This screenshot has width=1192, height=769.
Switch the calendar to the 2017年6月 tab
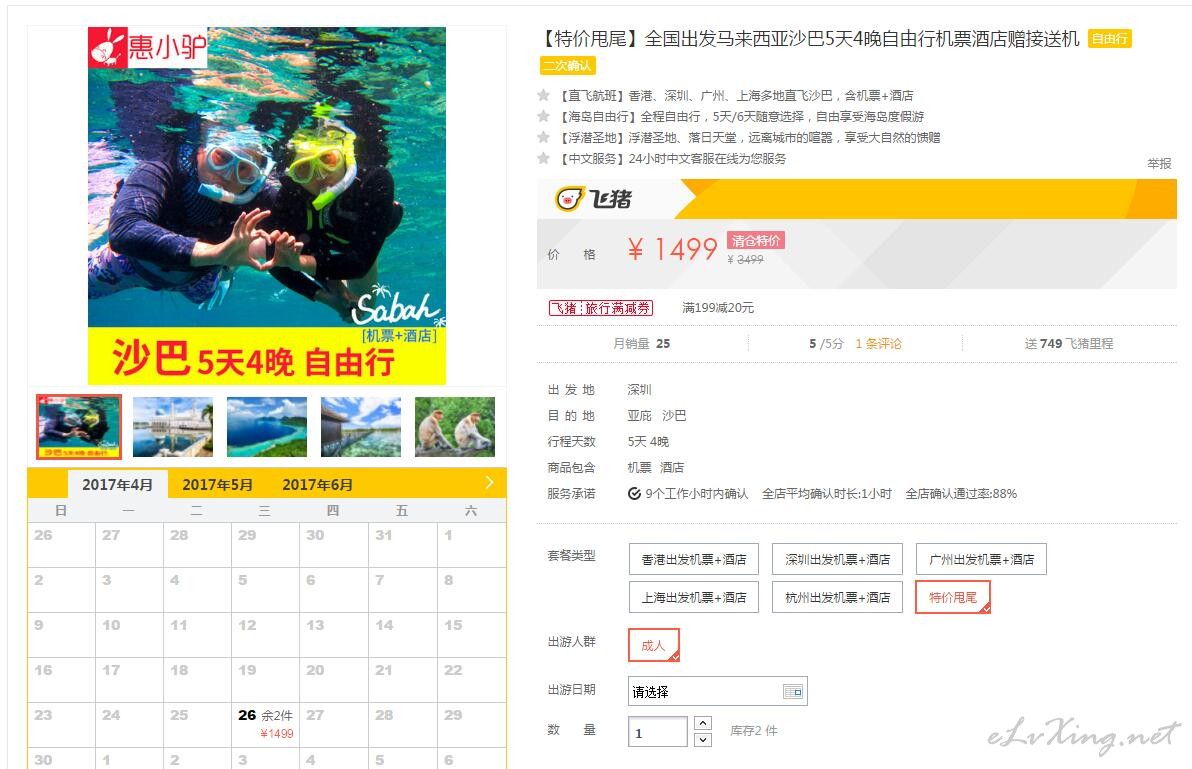317,485
